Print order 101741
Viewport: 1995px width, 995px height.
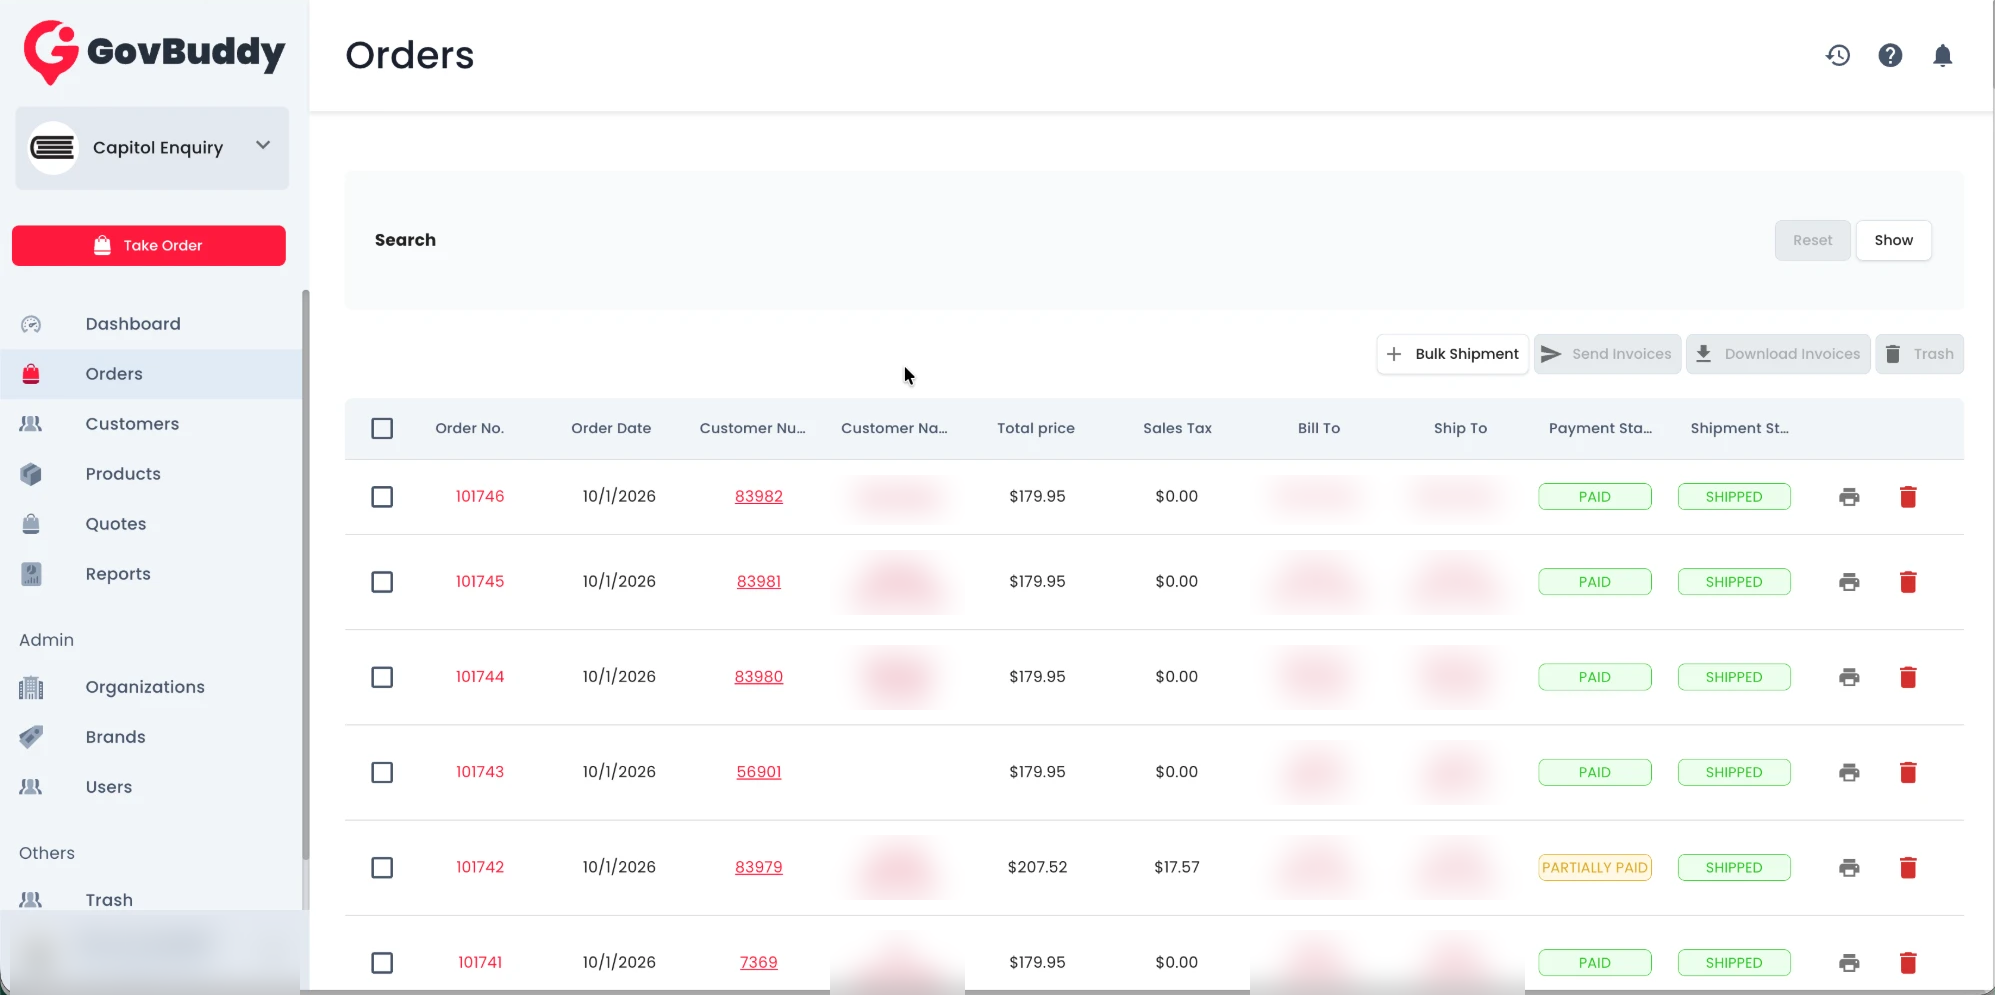click(x=1849, y=963)
